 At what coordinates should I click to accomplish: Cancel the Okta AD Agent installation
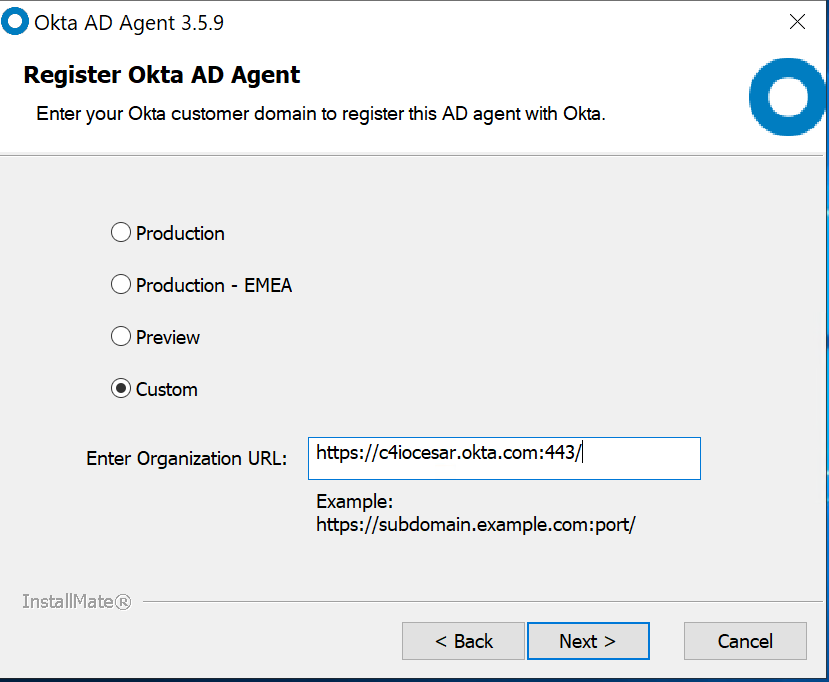[745, 641]
